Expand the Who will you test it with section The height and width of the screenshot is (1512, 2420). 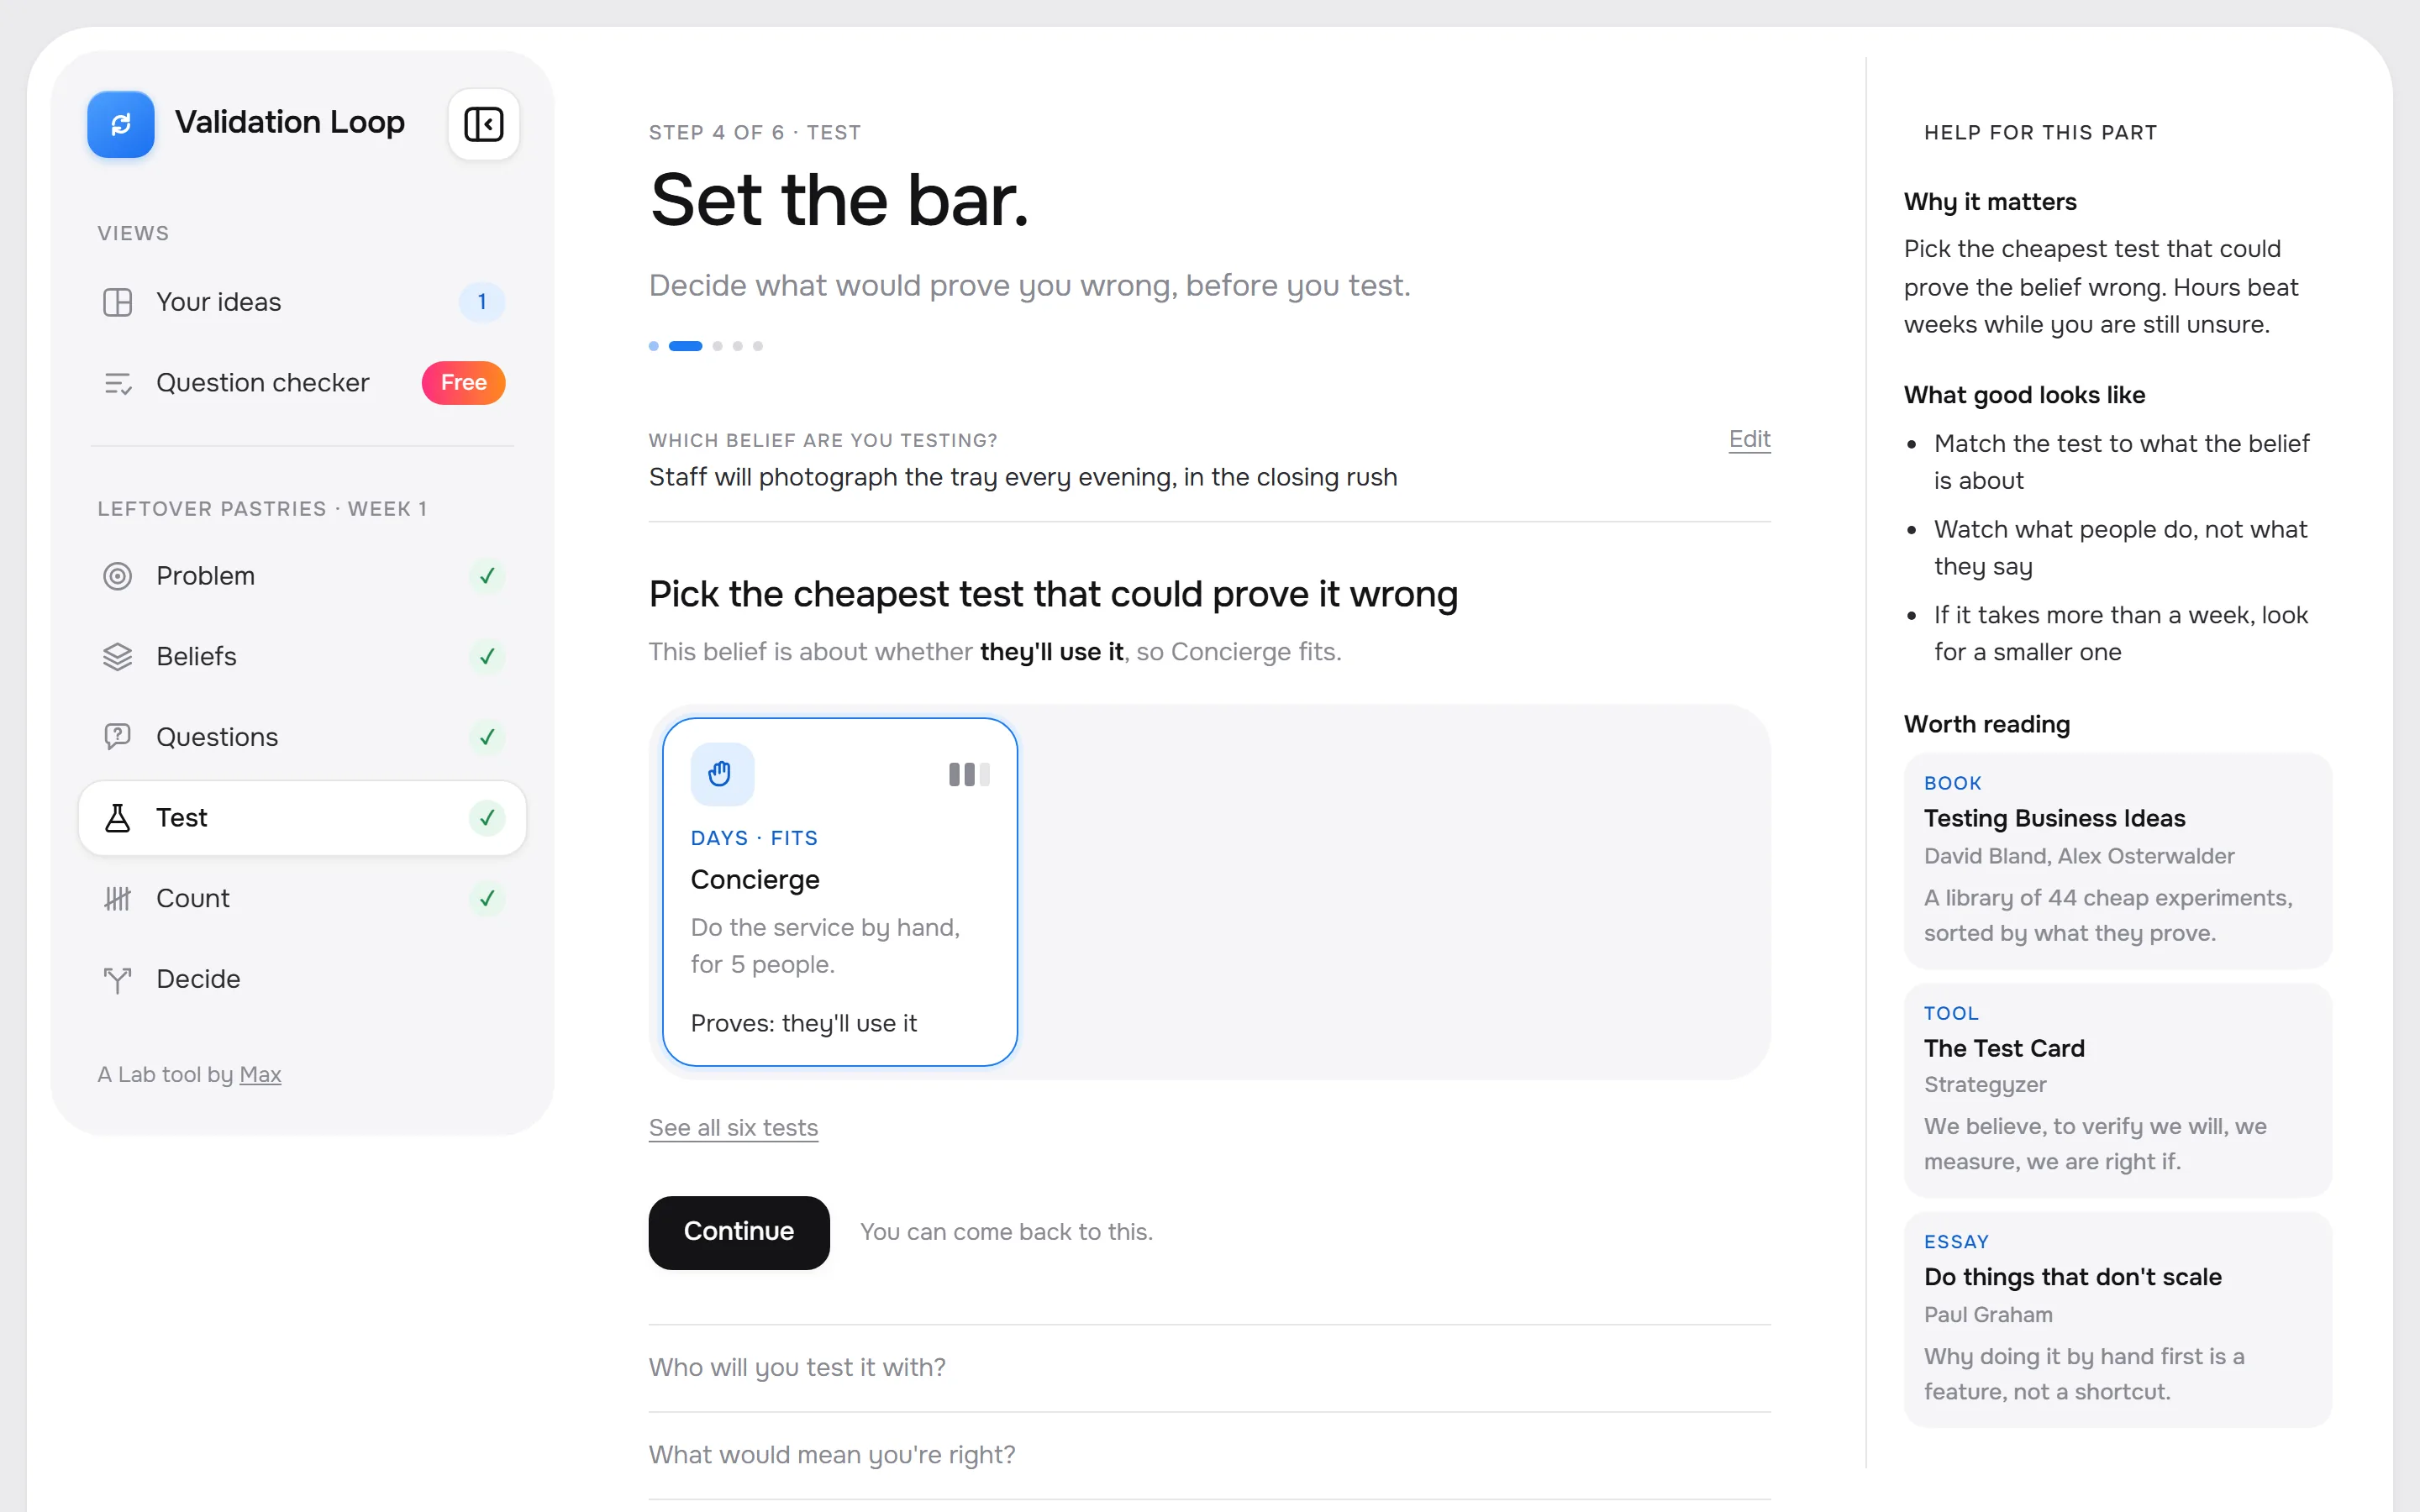tap(1209, 1368)
